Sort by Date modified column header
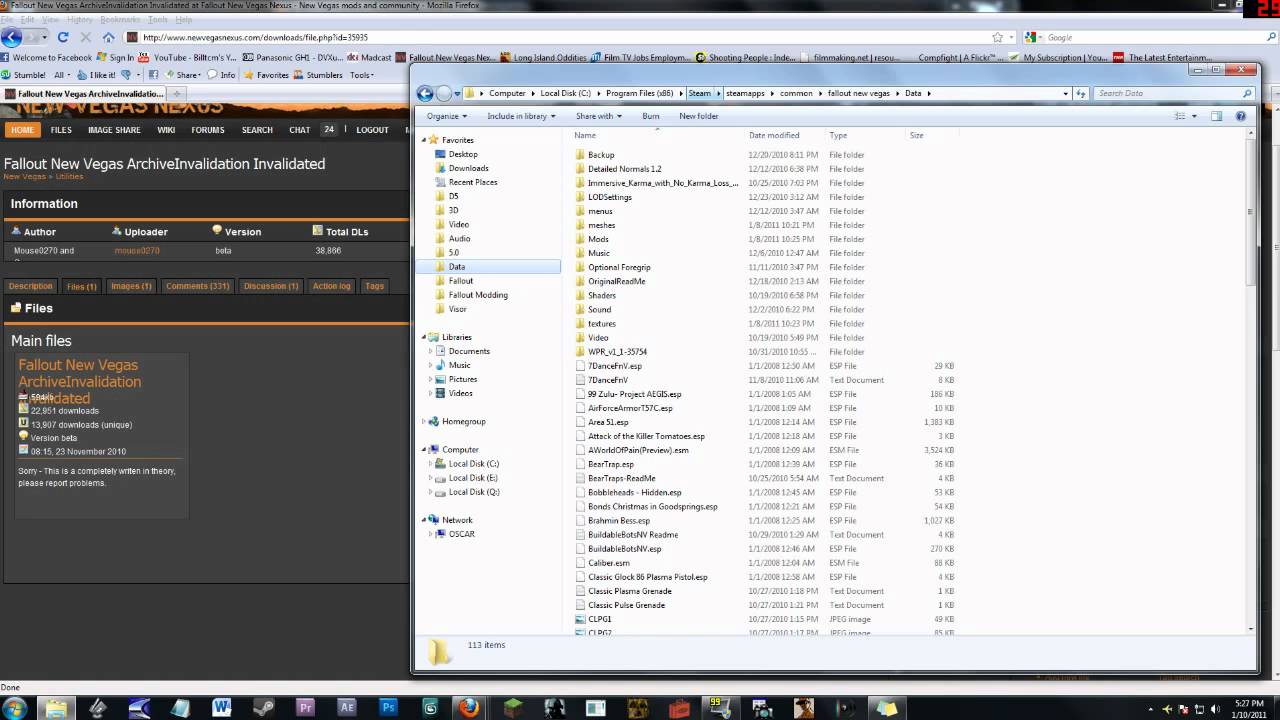This screenshot has width=1280, height=720. coord(774,135)
